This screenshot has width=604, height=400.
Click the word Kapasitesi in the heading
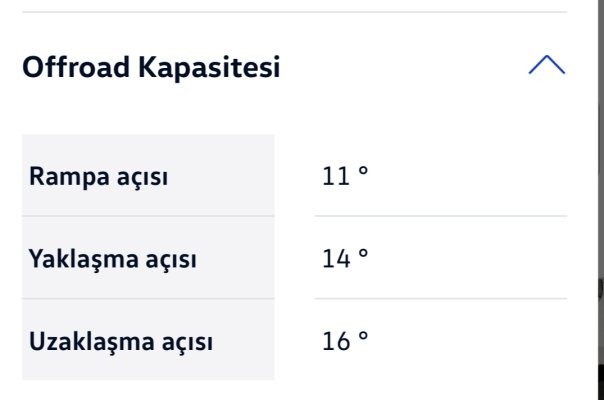209,67
